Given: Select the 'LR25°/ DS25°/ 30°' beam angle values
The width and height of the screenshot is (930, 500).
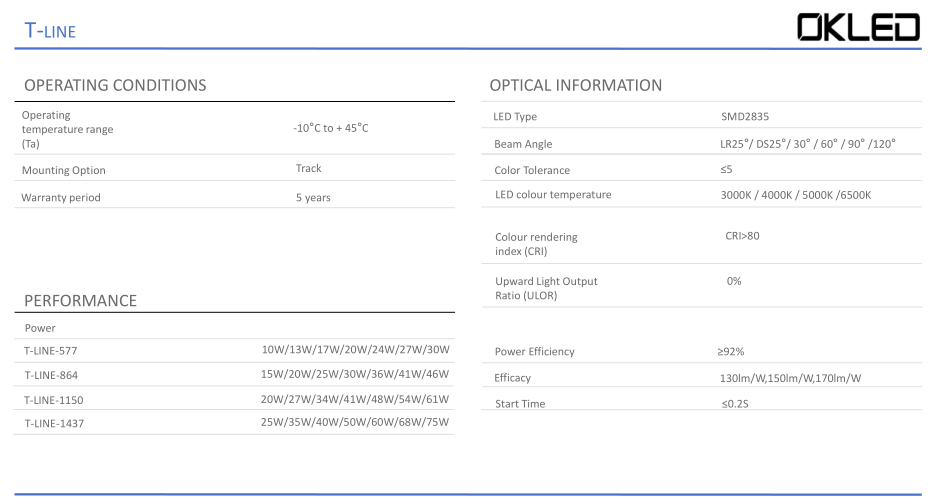Looking at the screenshot, I should coord(765,144).
